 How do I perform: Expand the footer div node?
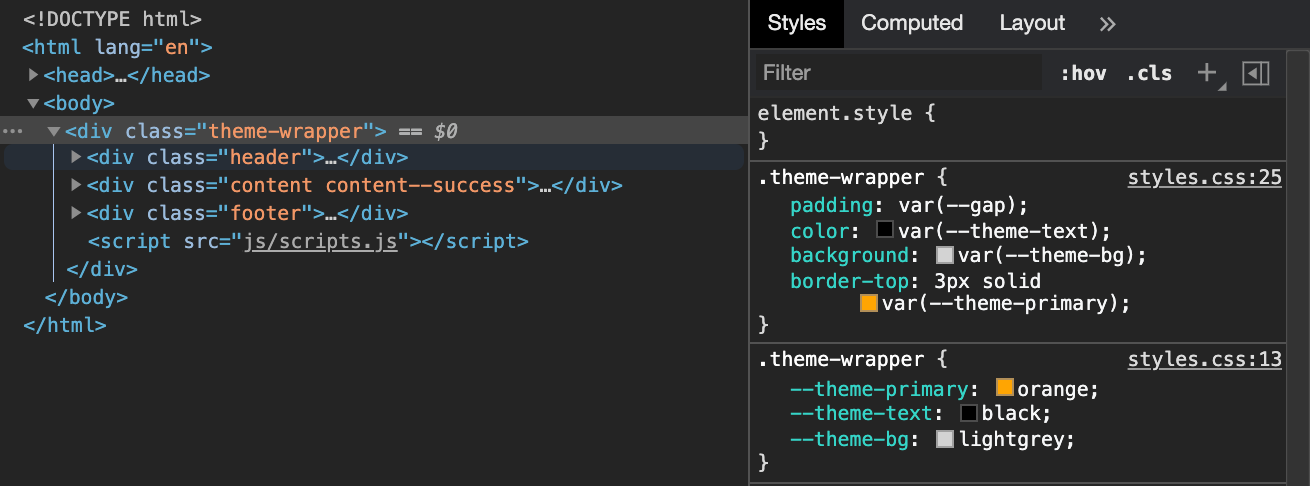point(76,213)
